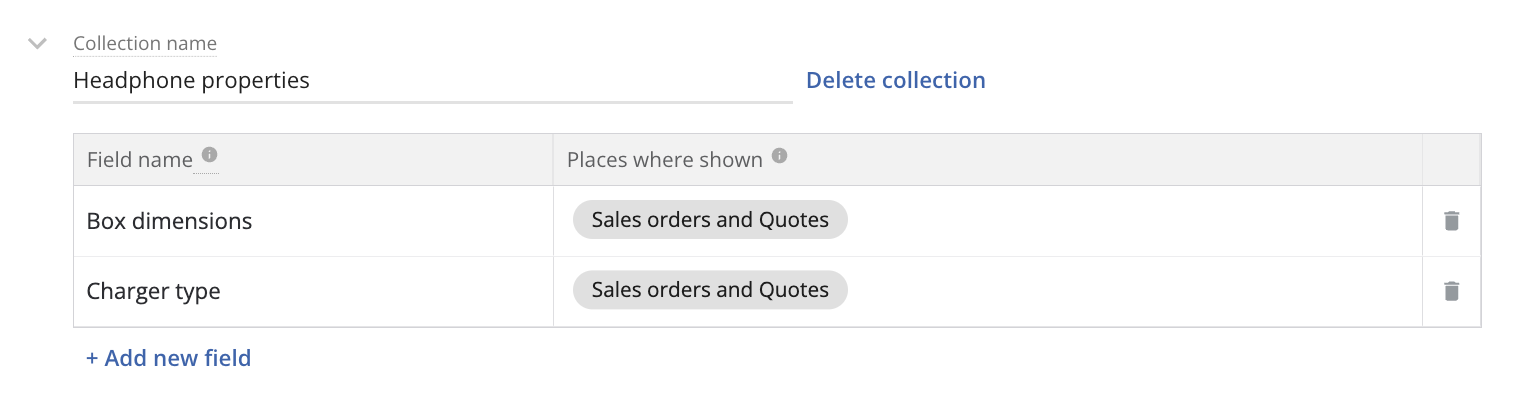Click the Collection name label

145,44
